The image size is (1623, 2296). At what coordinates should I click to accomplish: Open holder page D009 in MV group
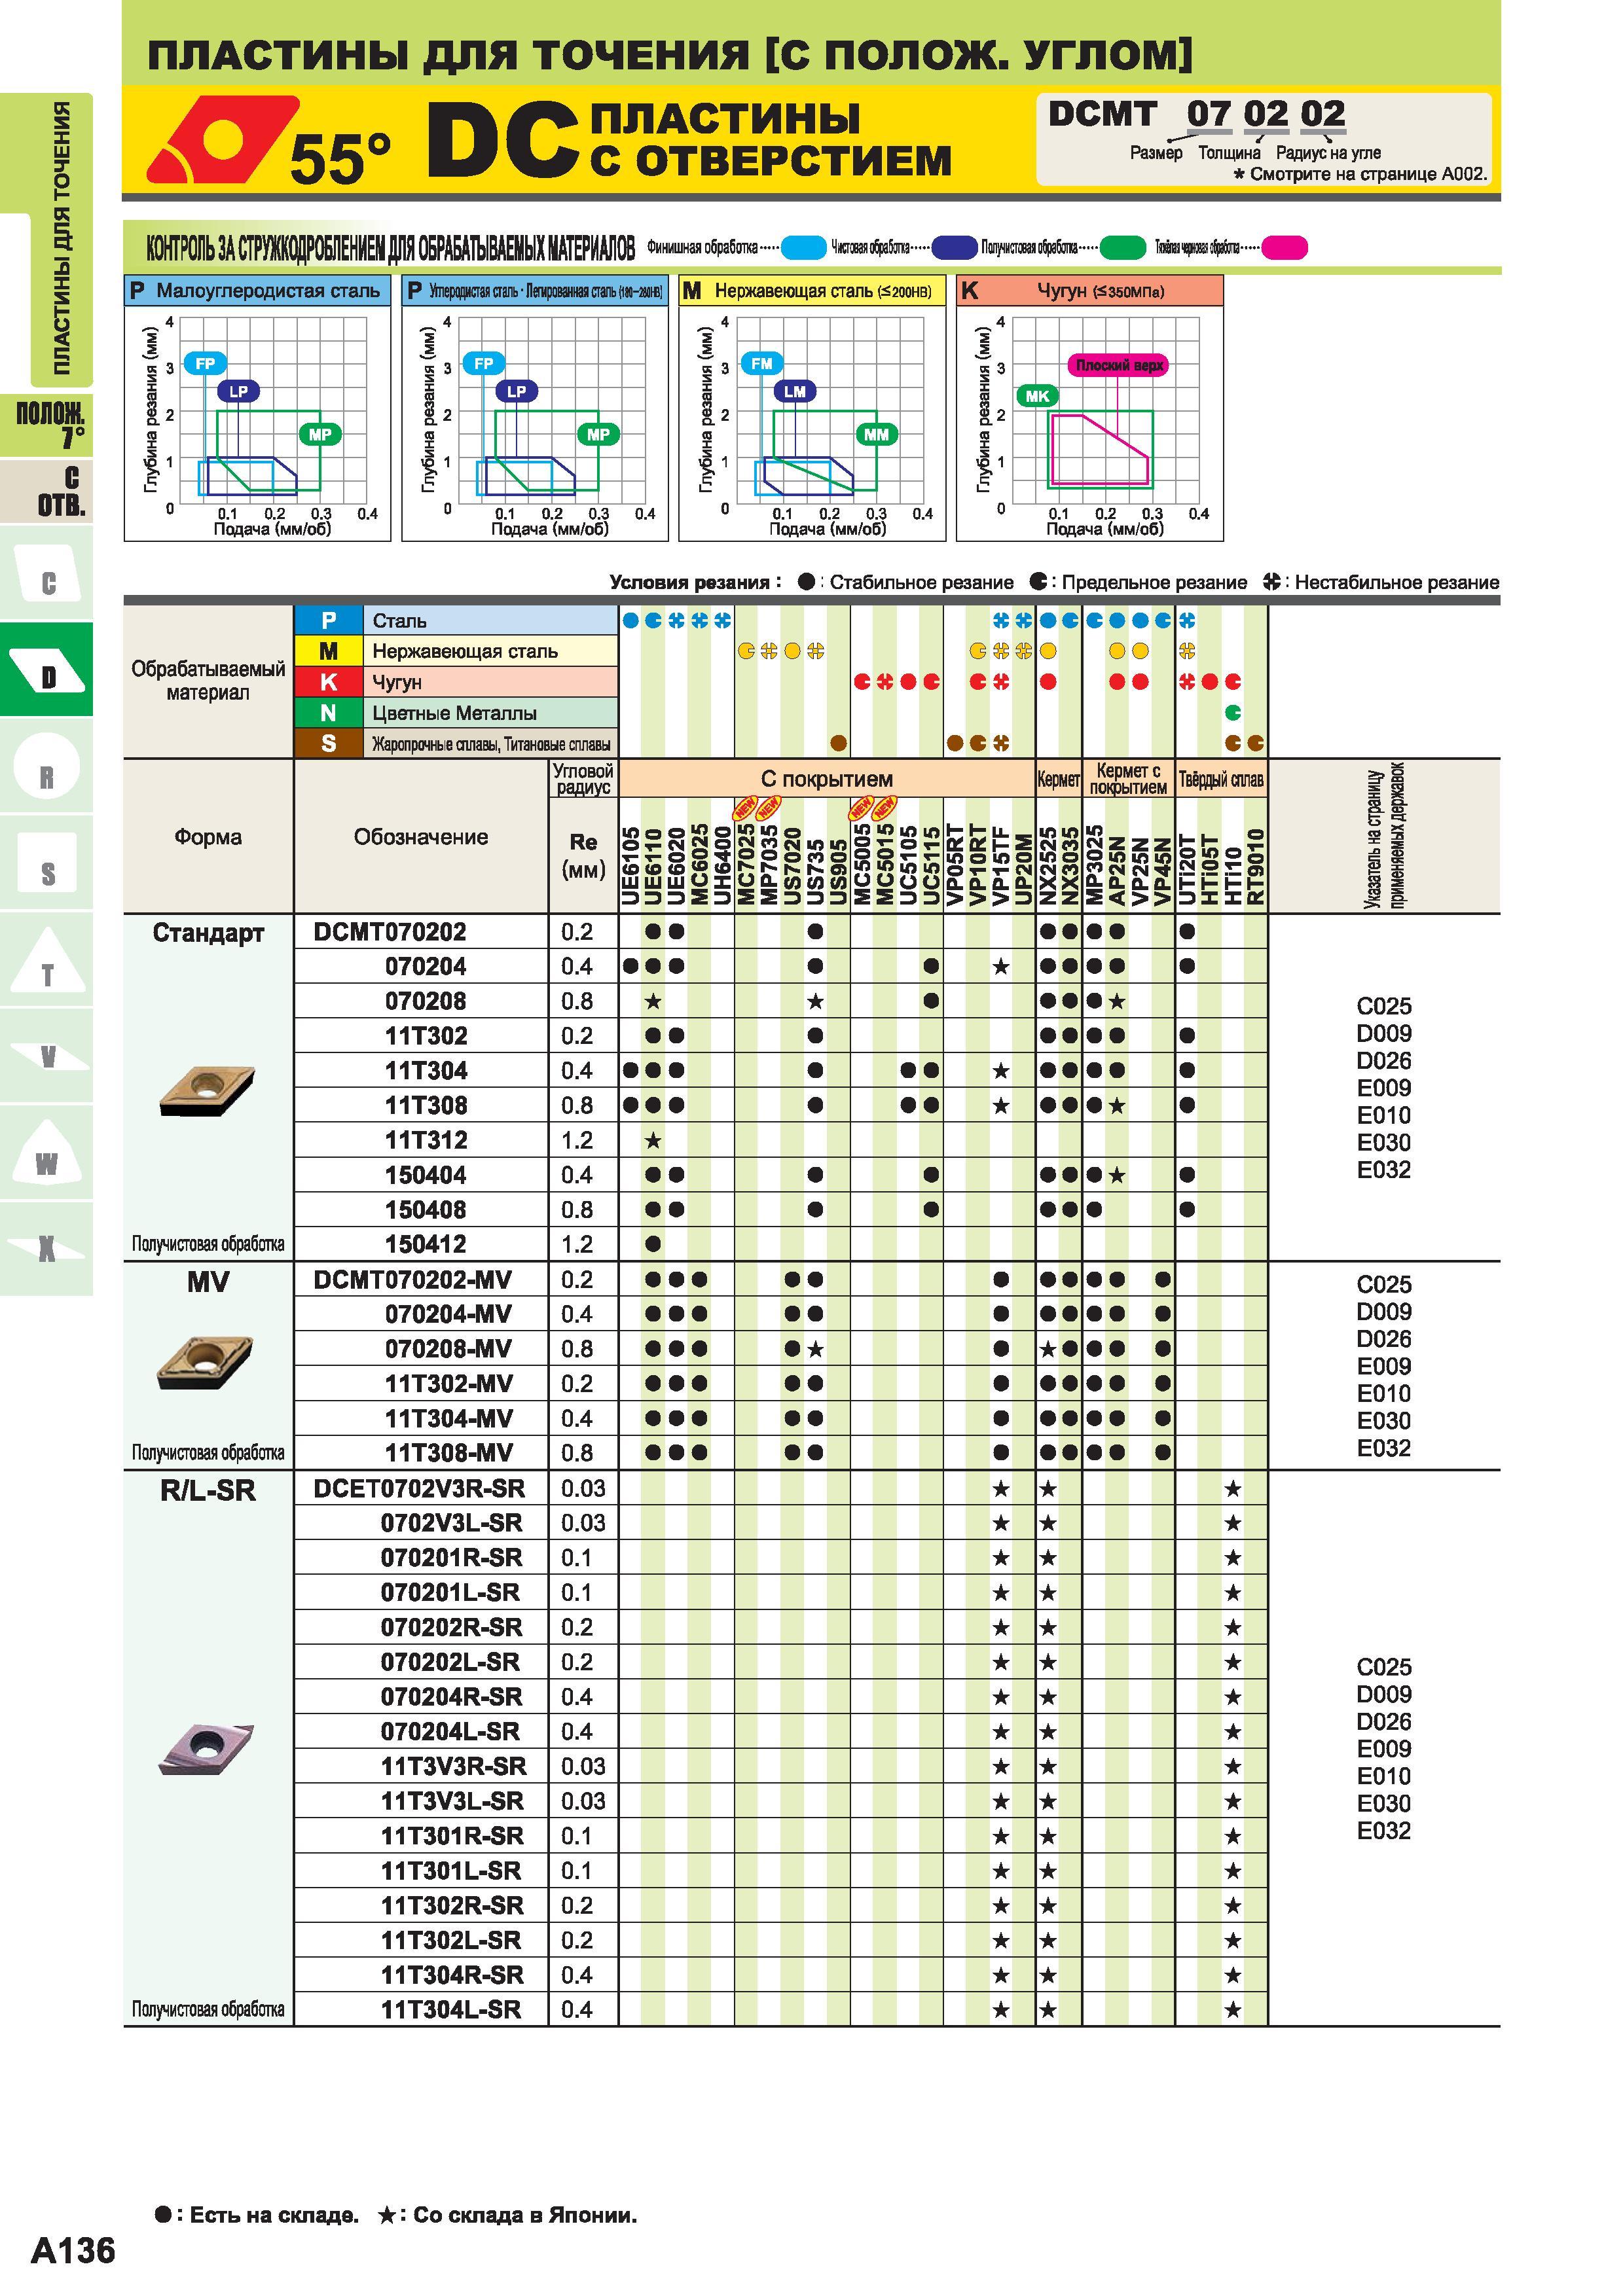click(x=1383, y=1312)
